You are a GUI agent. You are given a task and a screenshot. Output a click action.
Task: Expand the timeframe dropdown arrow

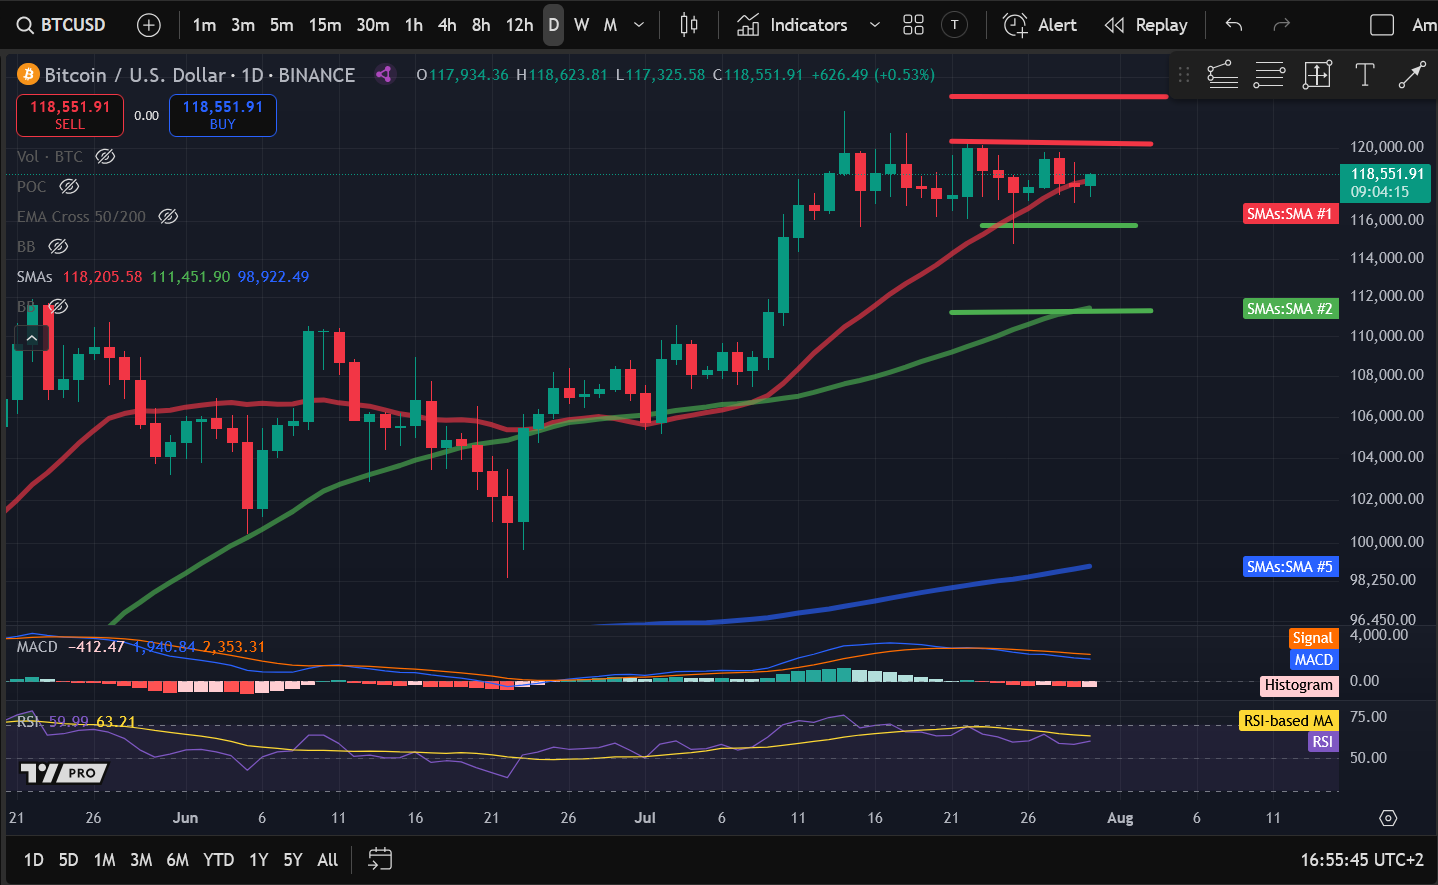640,25
